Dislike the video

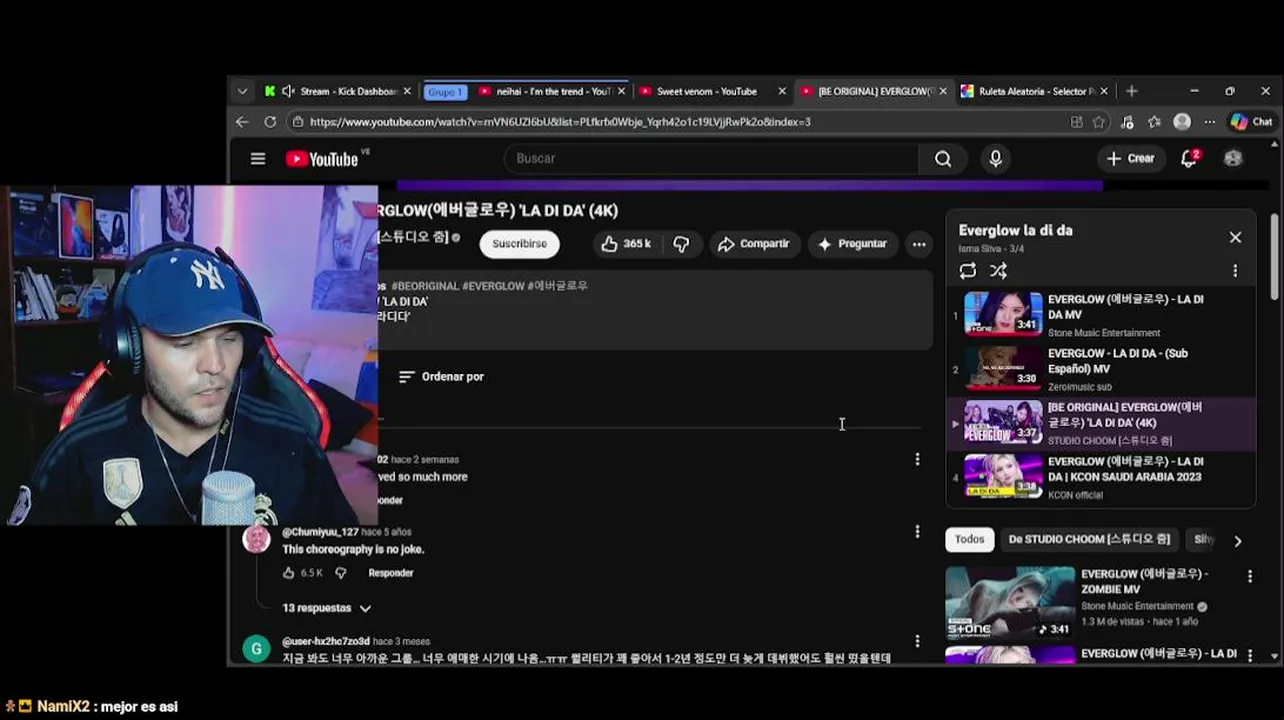point(681,244)
